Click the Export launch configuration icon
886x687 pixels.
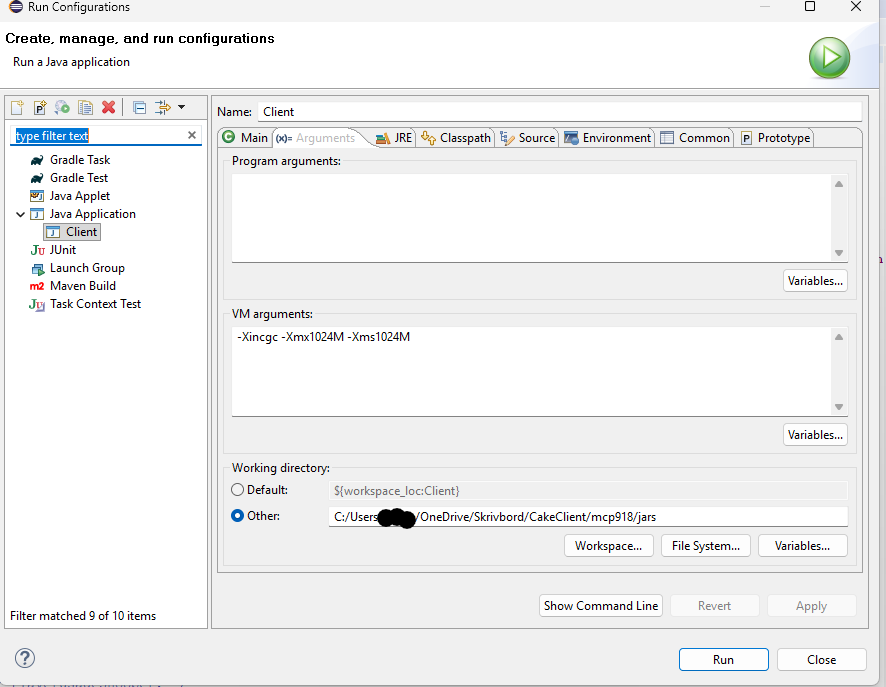(62, 107)
